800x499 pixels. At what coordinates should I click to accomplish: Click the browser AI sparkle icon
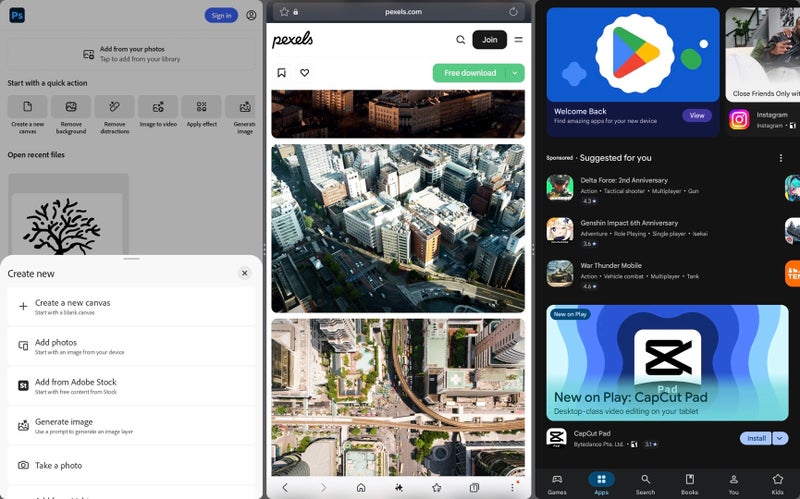click(x=399, y=488)
